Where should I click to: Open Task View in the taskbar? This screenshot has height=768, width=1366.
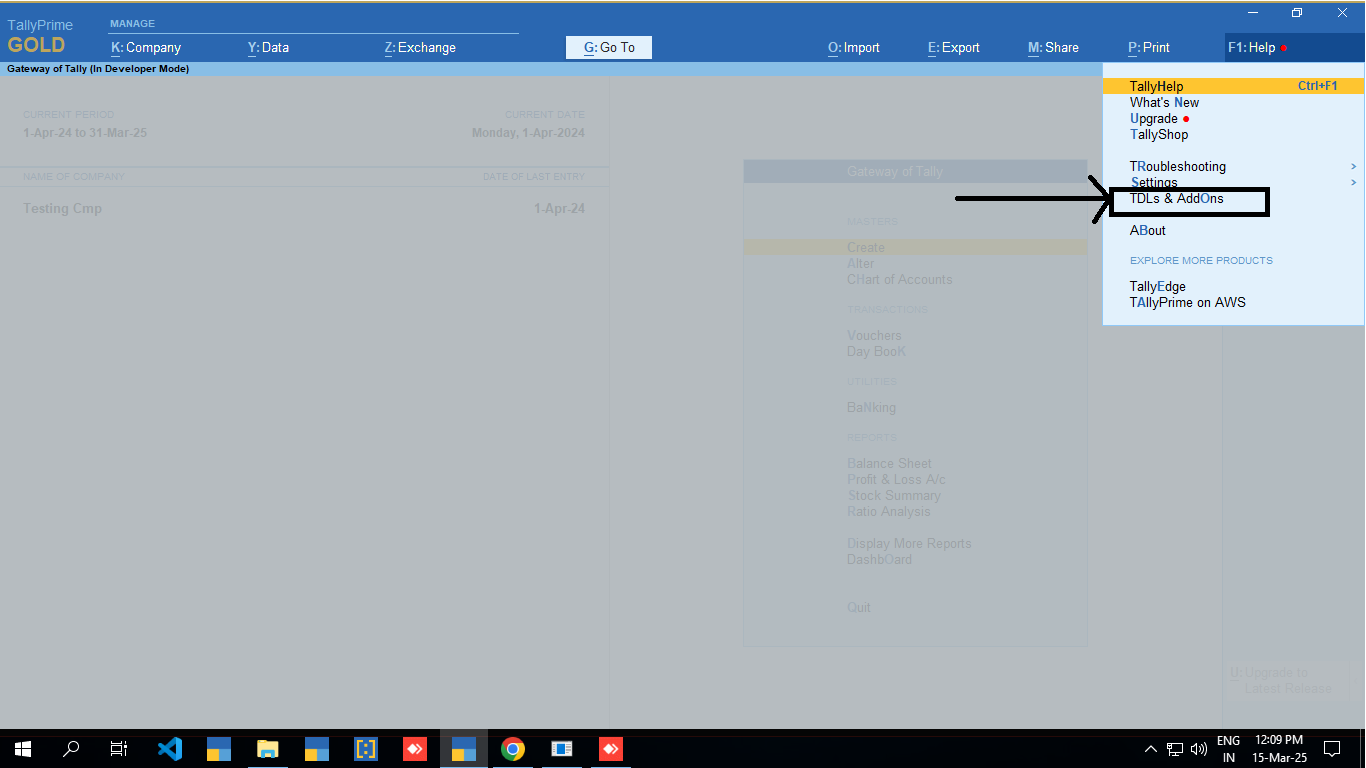(119, 748)
